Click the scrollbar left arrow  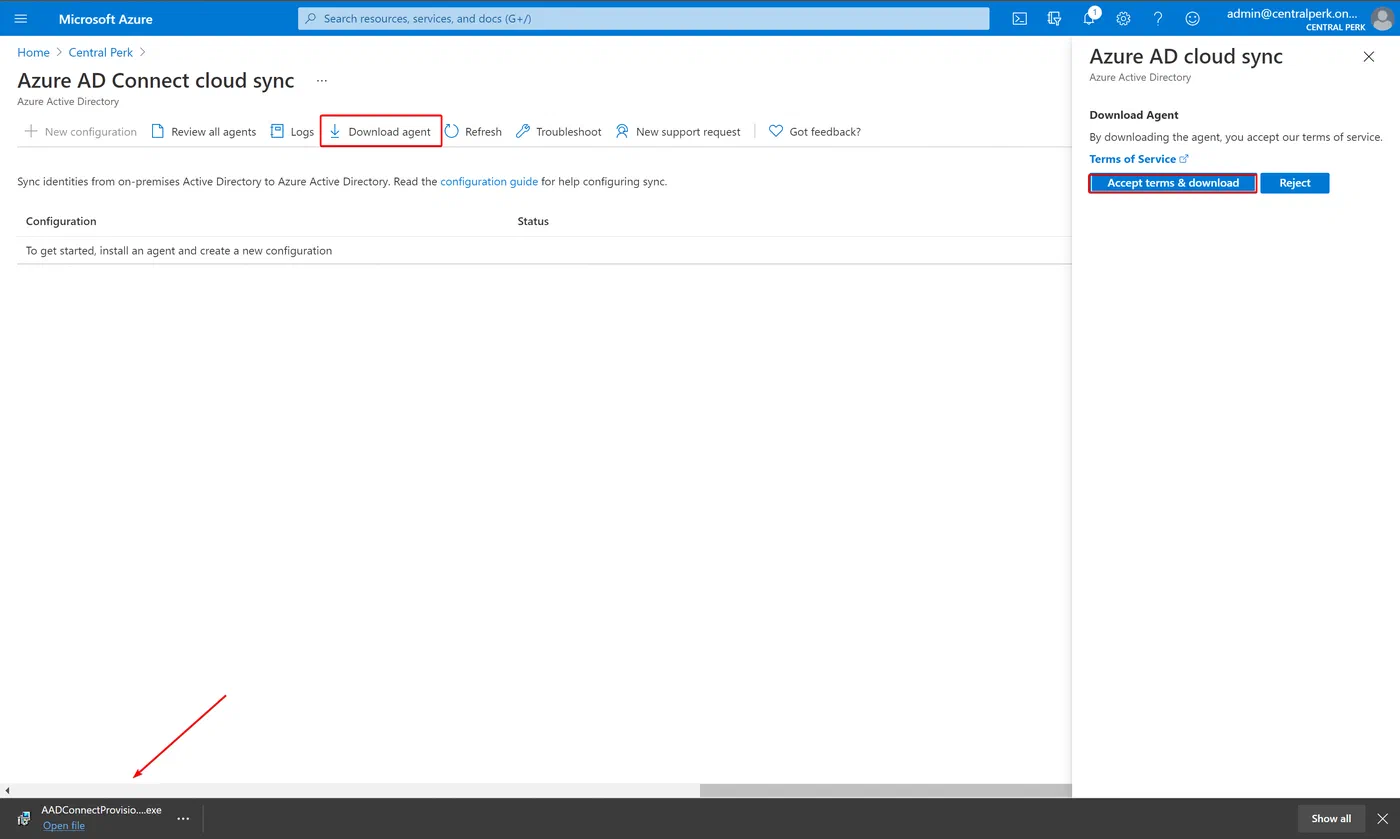click(x=7, y=790)
